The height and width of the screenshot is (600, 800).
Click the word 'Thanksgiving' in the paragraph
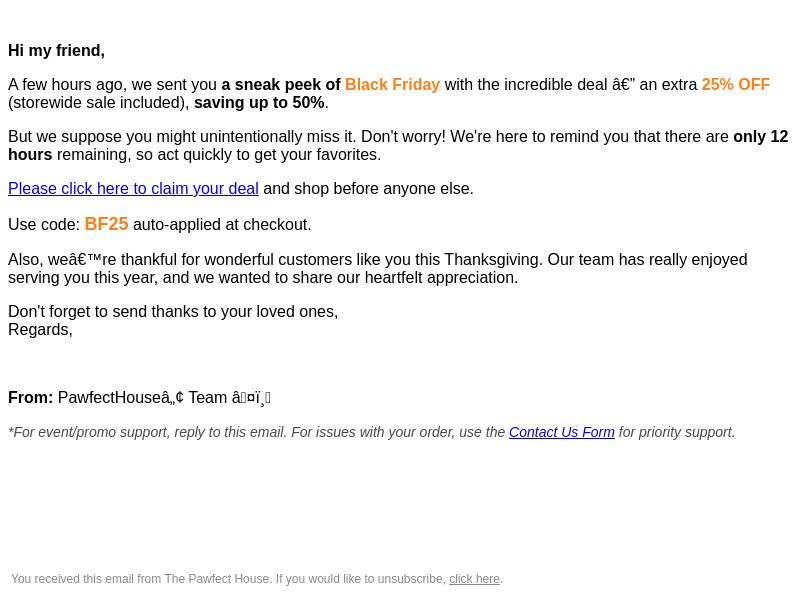click(492, 259)
